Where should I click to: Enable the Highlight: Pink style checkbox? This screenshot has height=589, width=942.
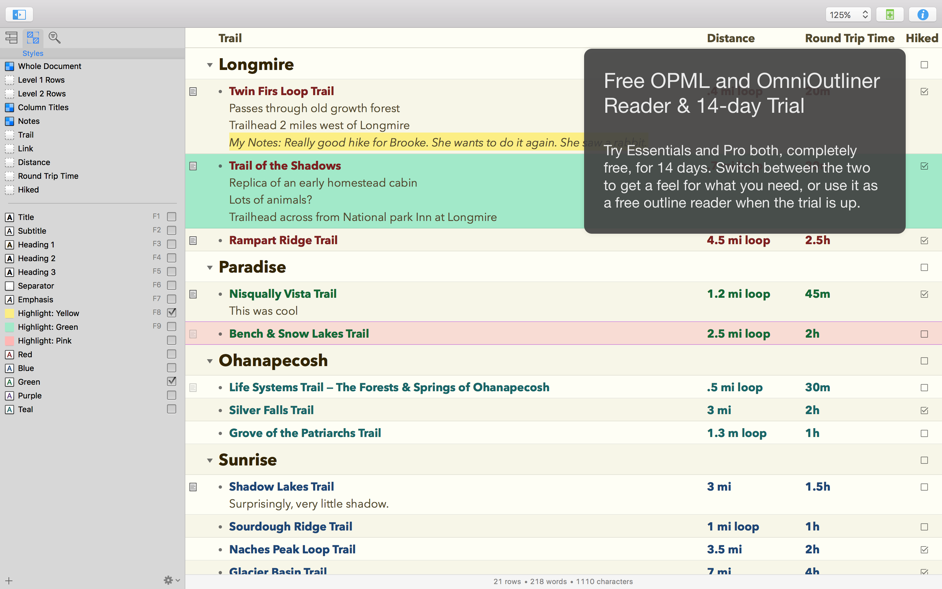[x=171, y=341]
